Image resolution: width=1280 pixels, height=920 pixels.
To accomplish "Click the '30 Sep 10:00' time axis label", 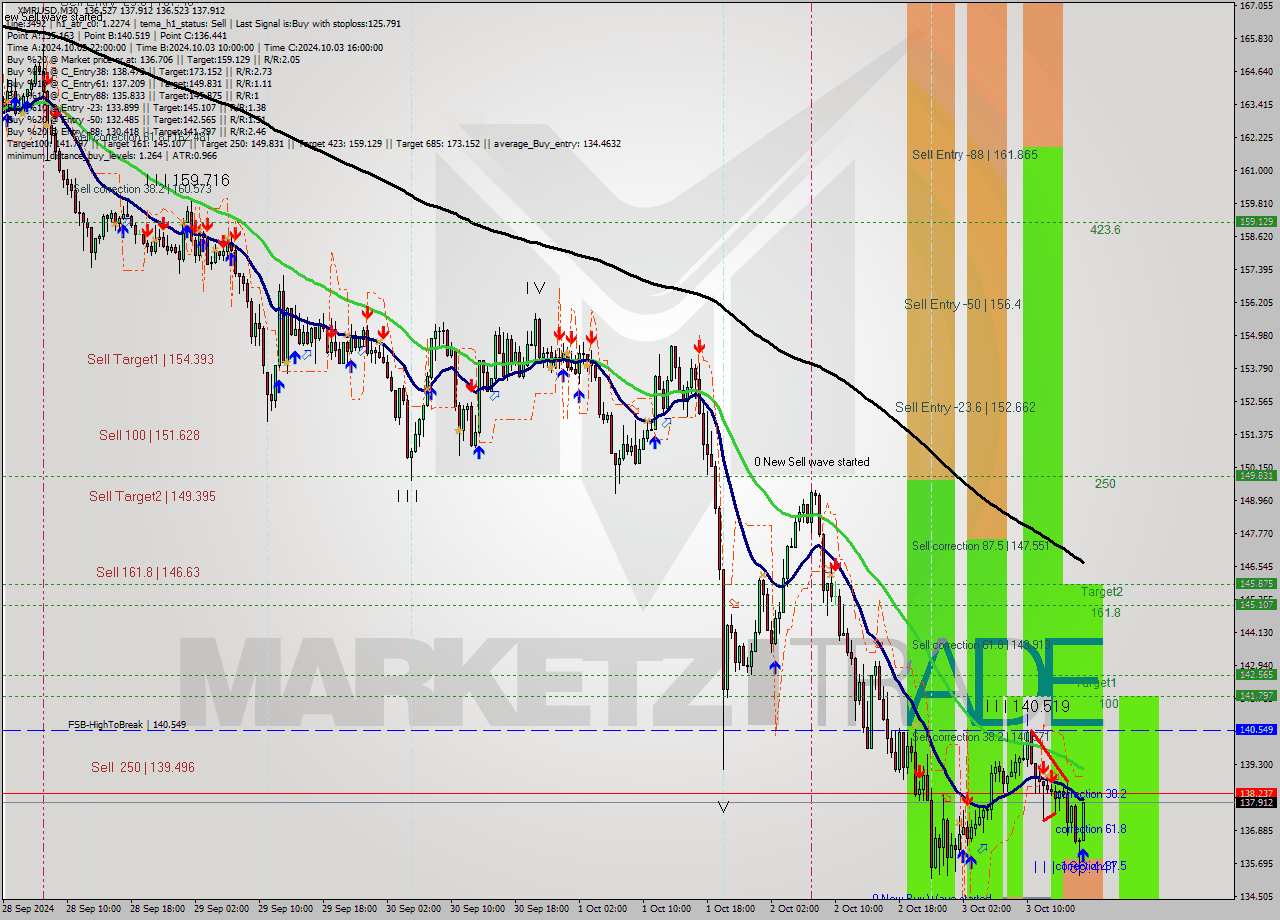I will click(x=477, y=909).
